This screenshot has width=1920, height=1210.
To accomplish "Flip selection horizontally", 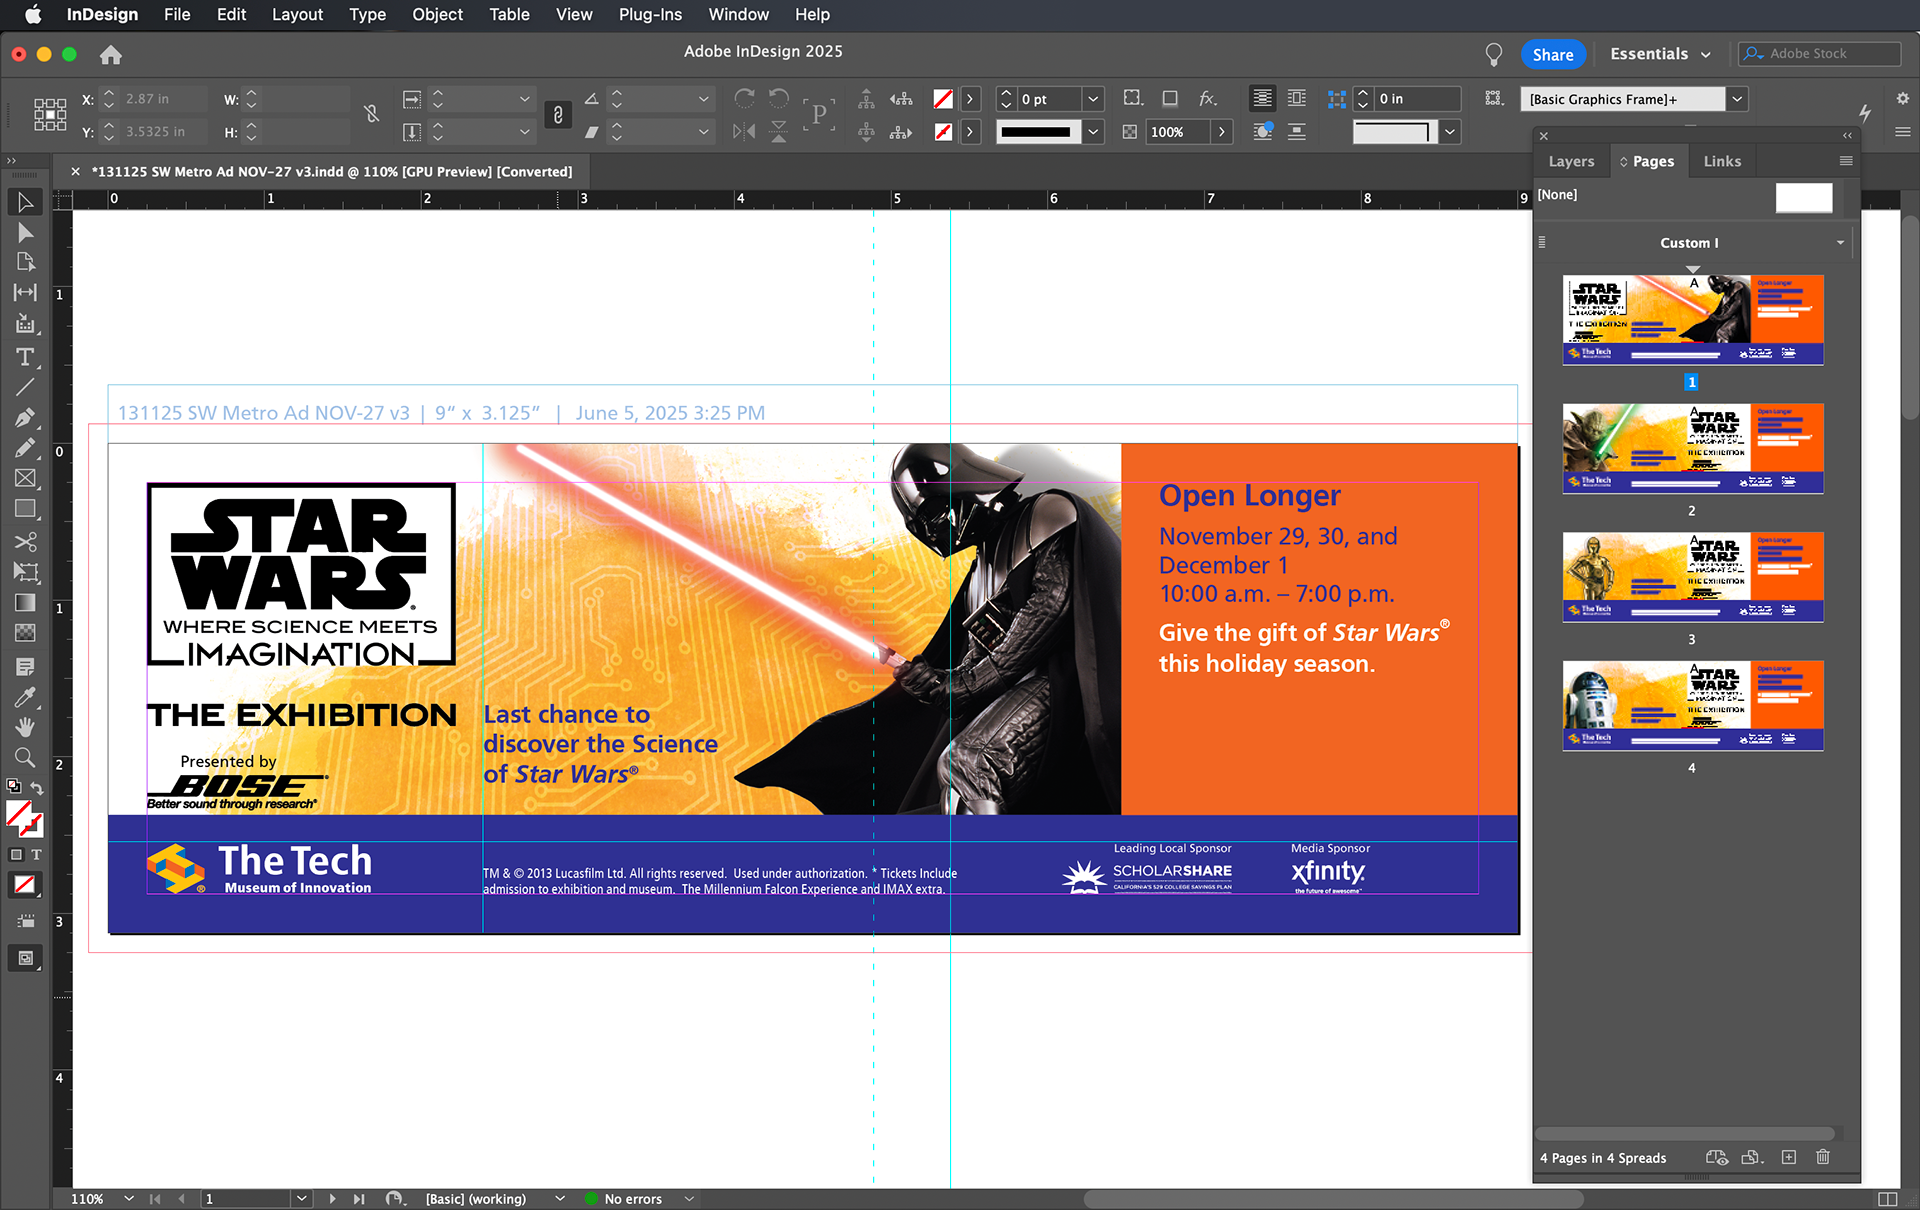I will pyautogui.click(x=744, y=131).
